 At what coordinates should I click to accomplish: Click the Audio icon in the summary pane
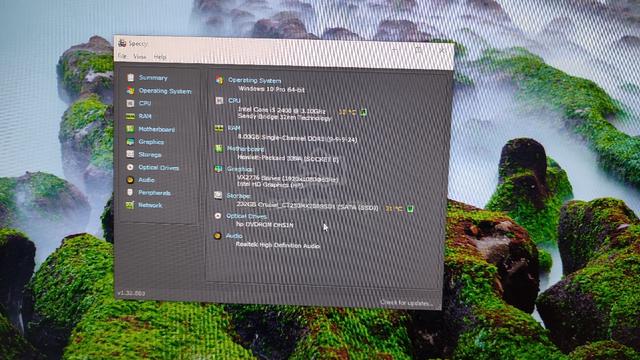(218, 236)
